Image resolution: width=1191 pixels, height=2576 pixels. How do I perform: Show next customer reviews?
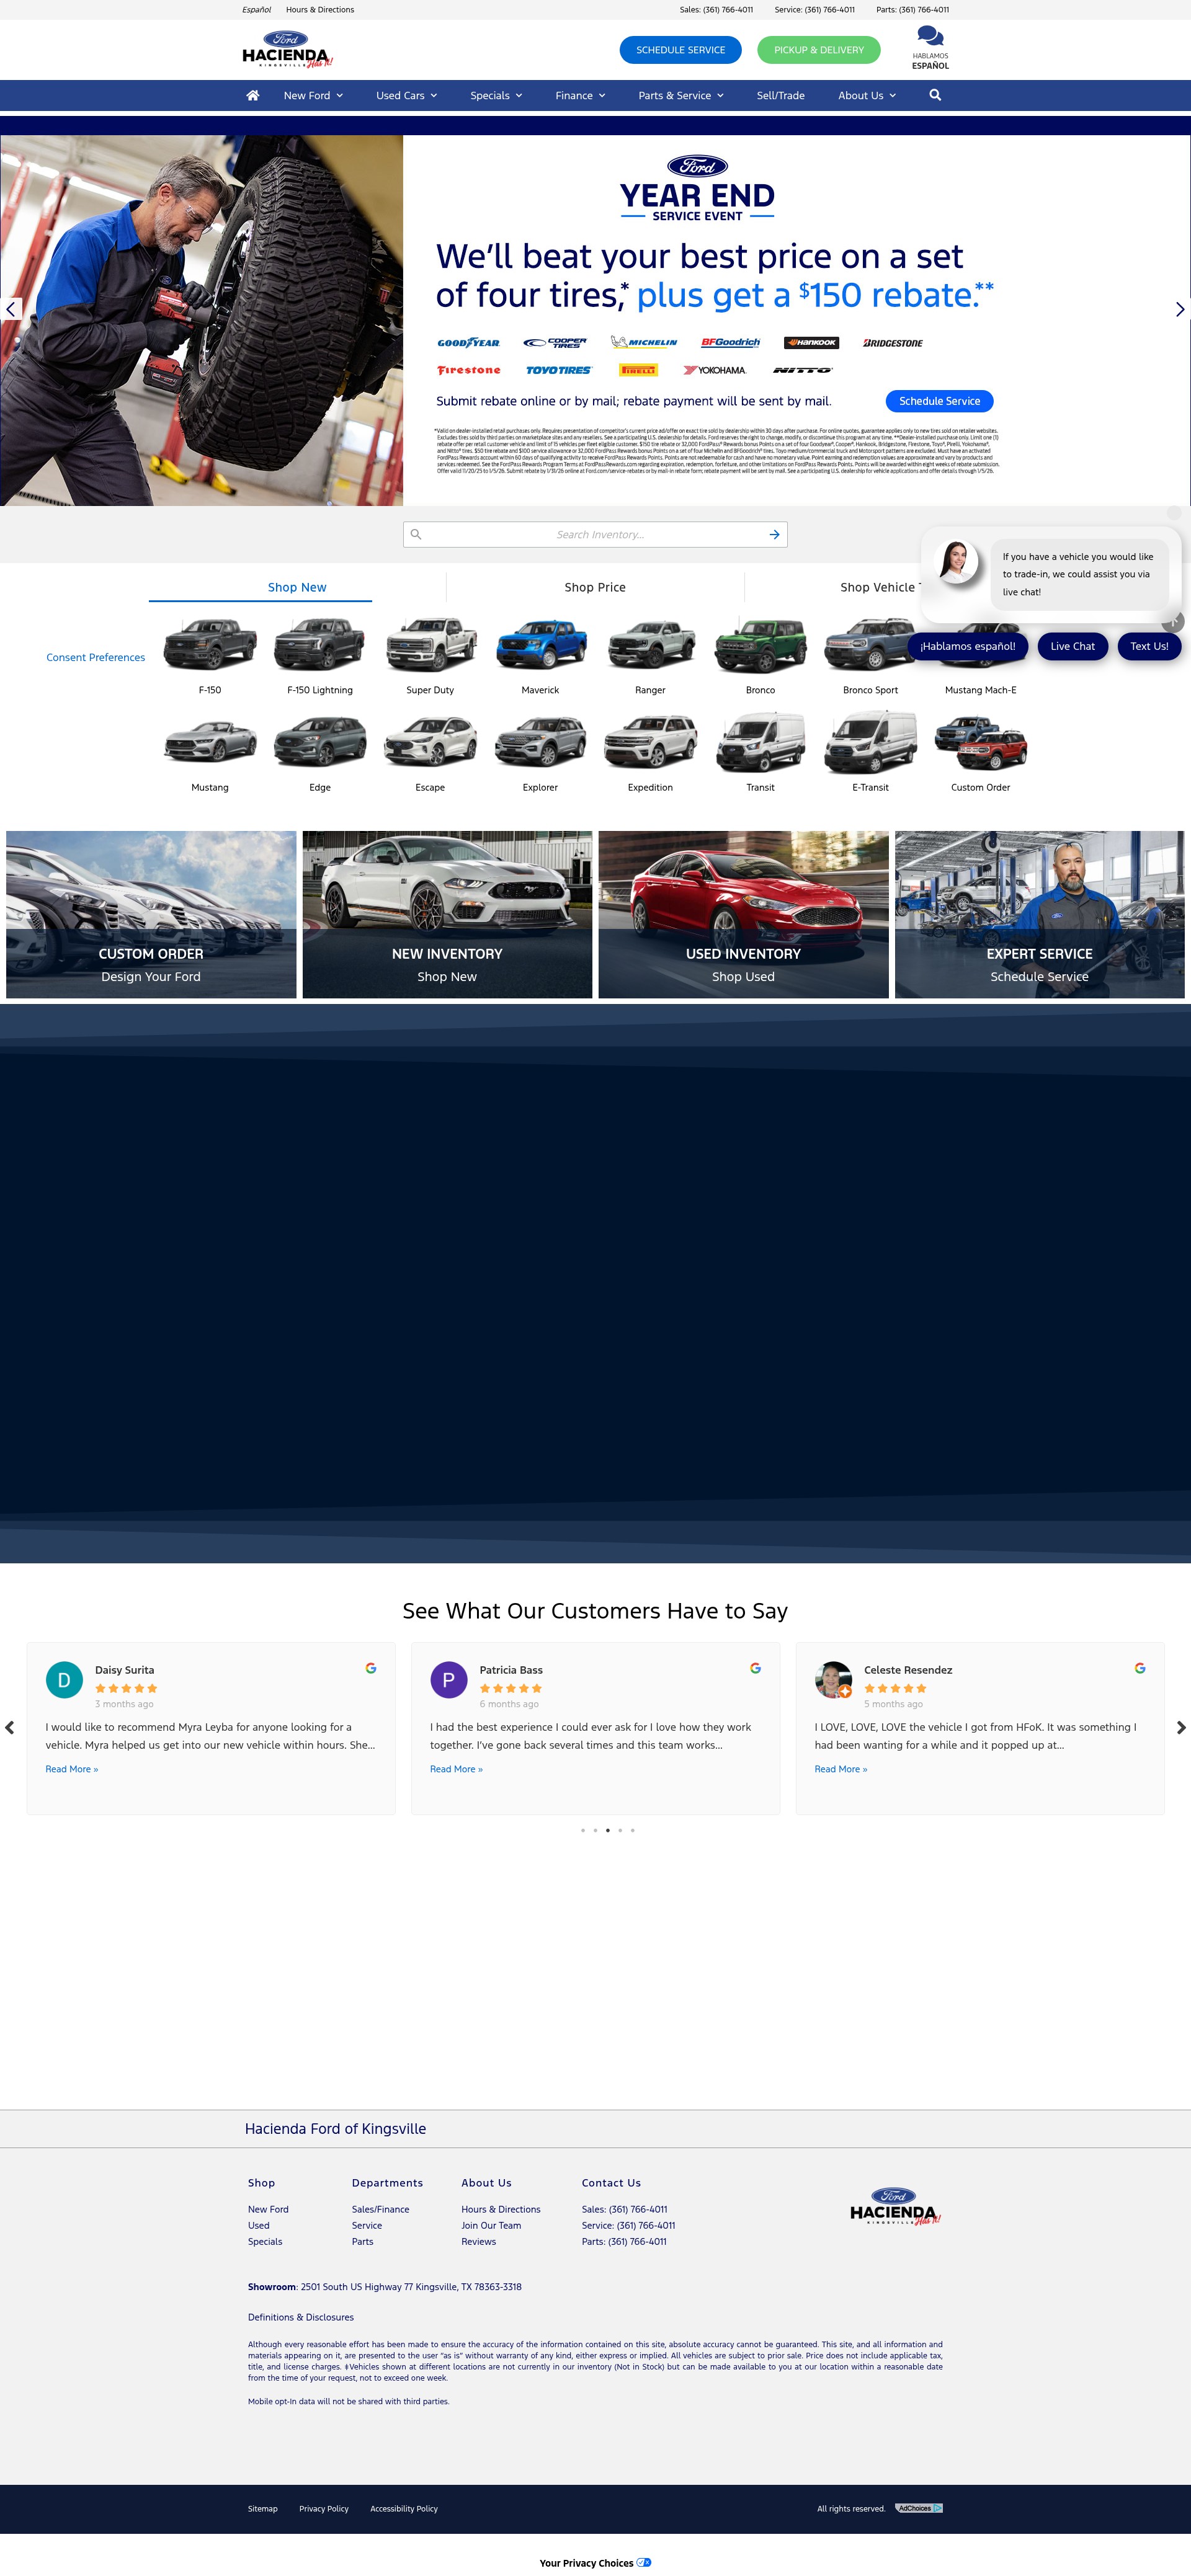pos(1181,1727)
